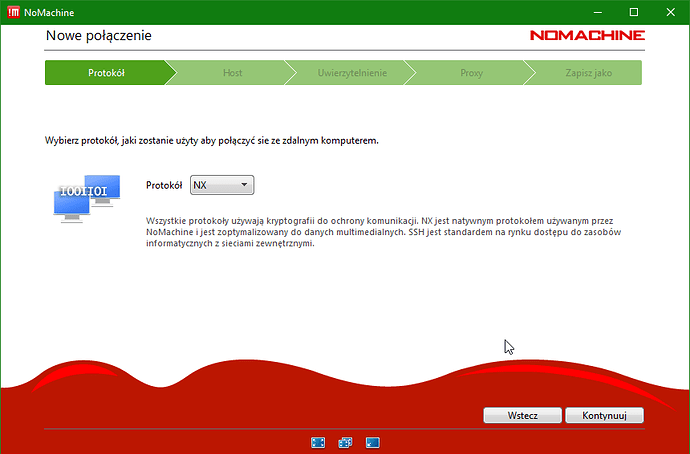Maximize the NoMachine window

pyautogui.click(x=633, y=12)
